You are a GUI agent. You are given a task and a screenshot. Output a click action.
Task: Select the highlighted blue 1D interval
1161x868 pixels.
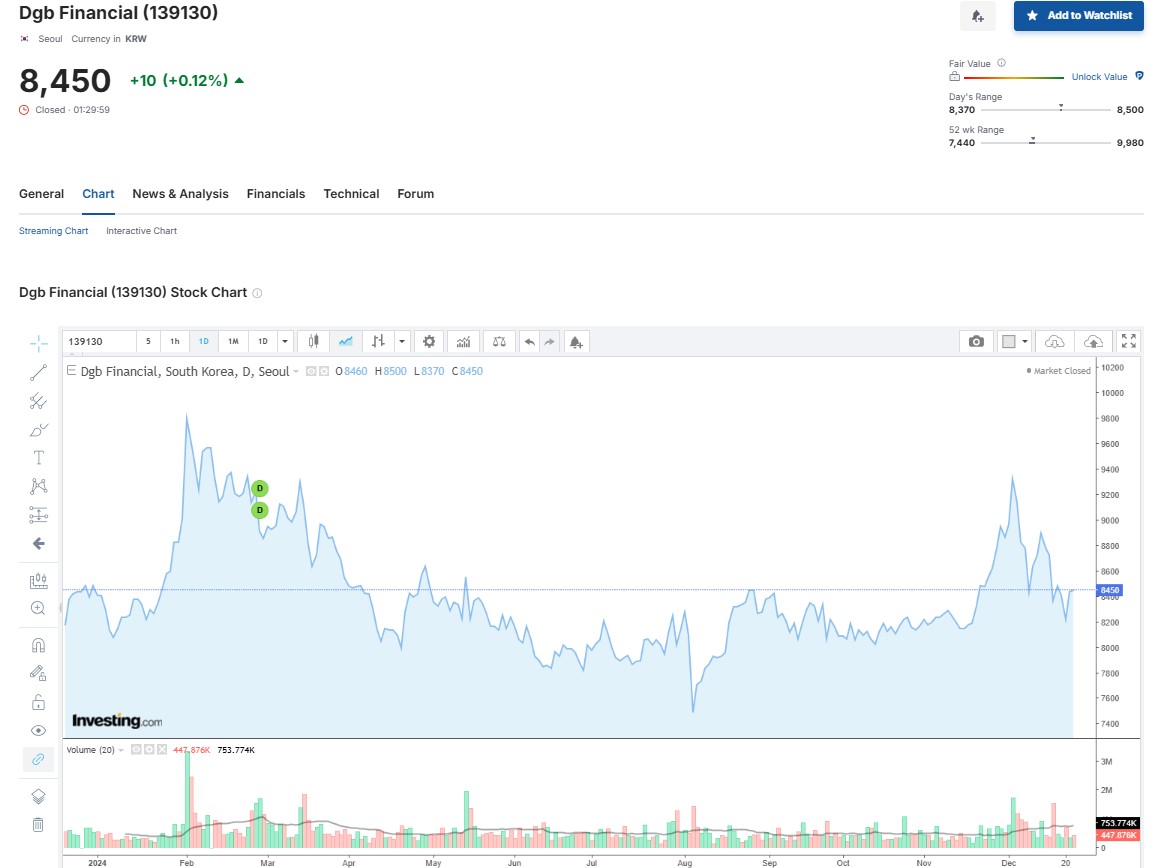(x=204, y=341)
